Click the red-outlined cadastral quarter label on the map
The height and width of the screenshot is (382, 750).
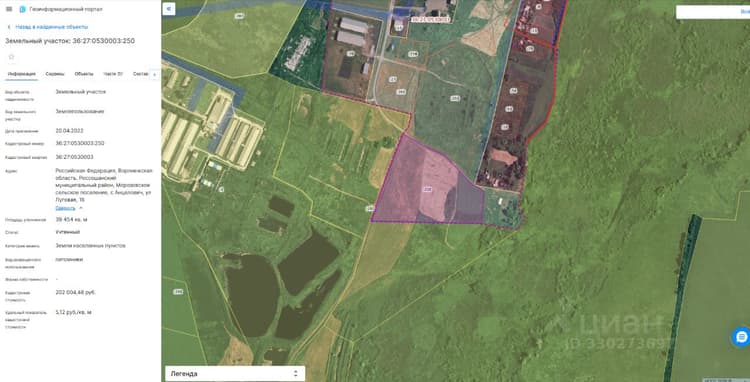tap(430, 20)
